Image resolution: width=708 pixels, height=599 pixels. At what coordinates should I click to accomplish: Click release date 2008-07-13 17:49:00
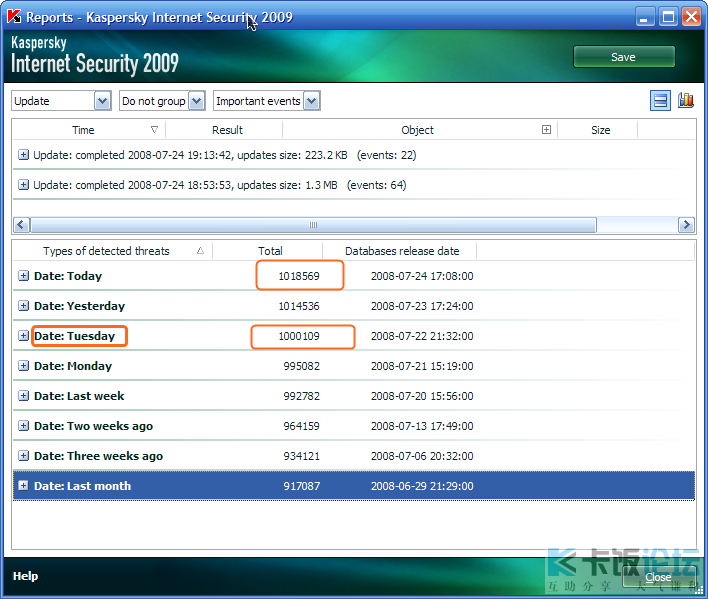pos(422,426)
